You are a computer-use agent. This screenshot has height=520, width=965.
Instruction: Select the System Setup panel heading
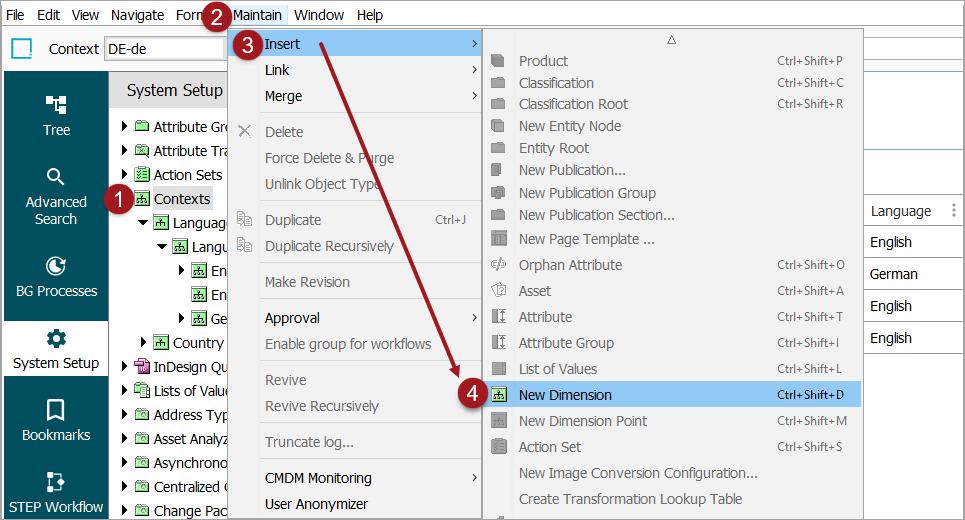click(174, 90)
